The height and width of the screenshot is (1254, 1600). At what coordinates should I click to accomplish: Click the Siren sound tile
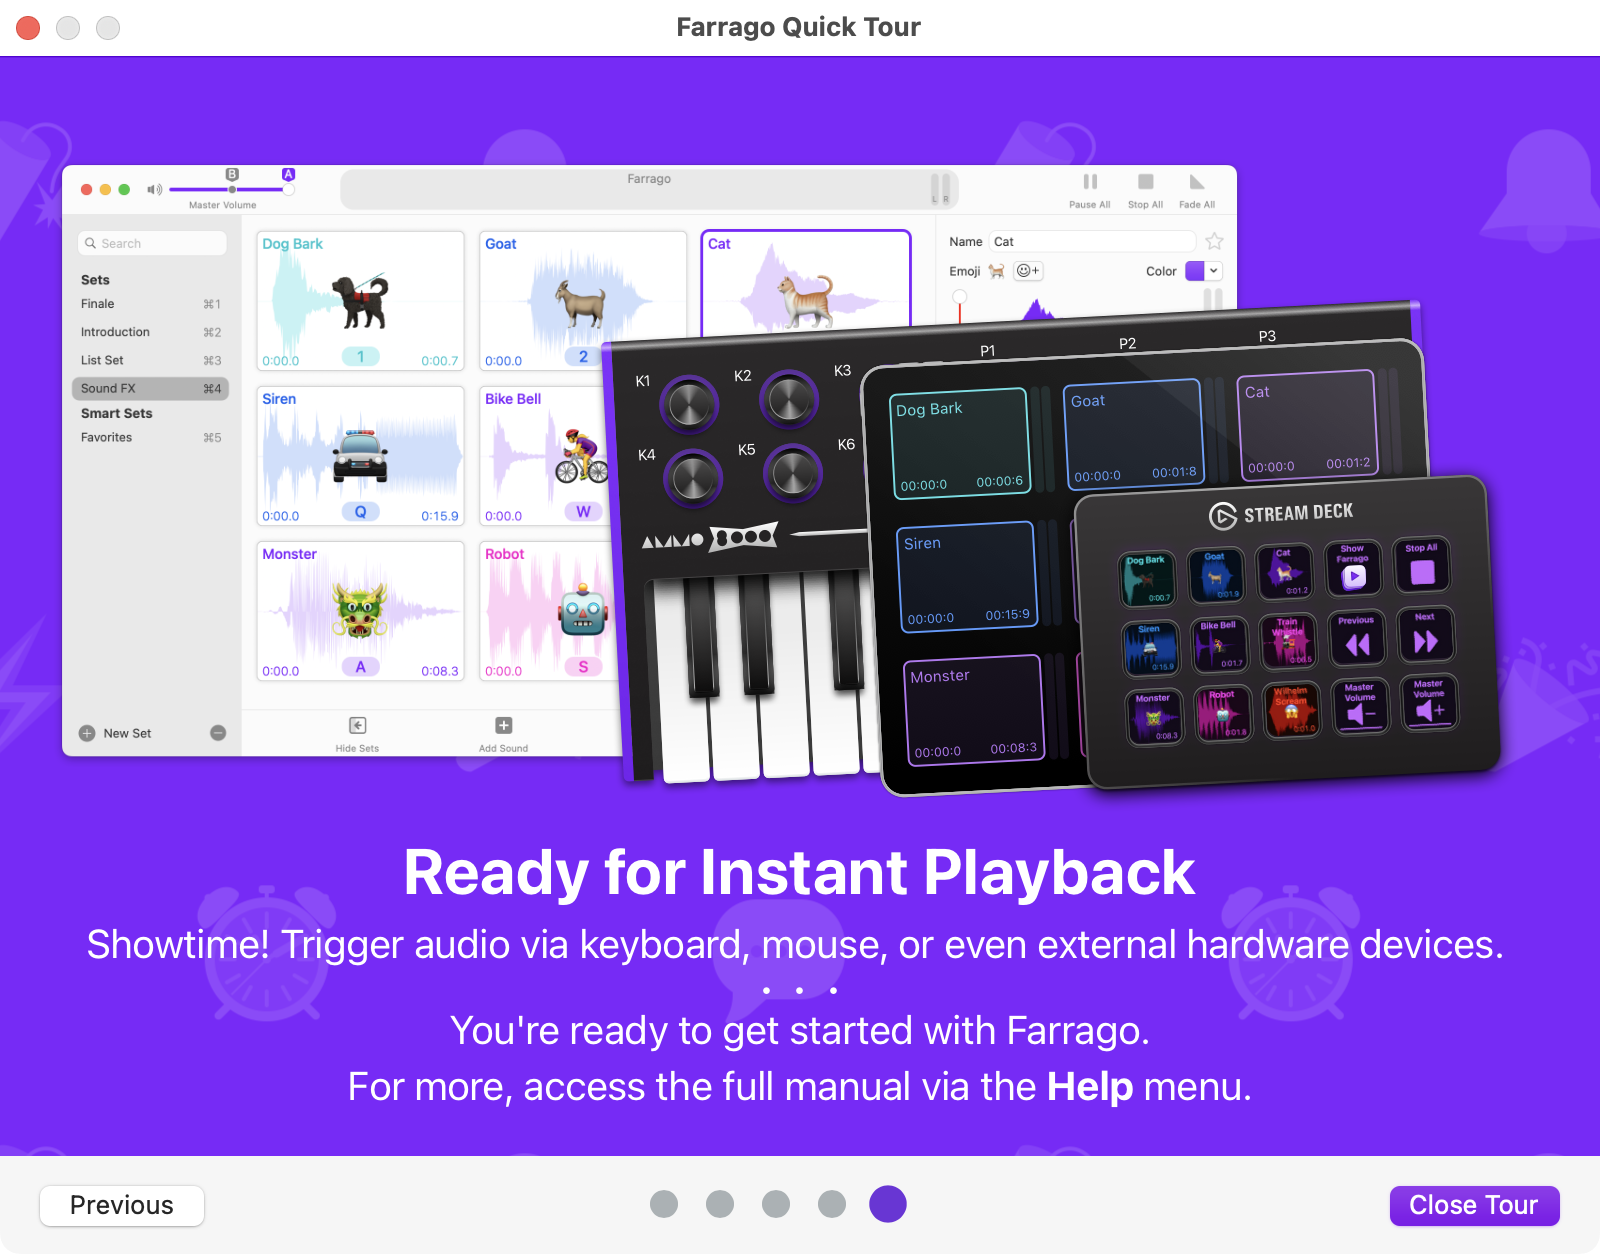coord(360,456)
